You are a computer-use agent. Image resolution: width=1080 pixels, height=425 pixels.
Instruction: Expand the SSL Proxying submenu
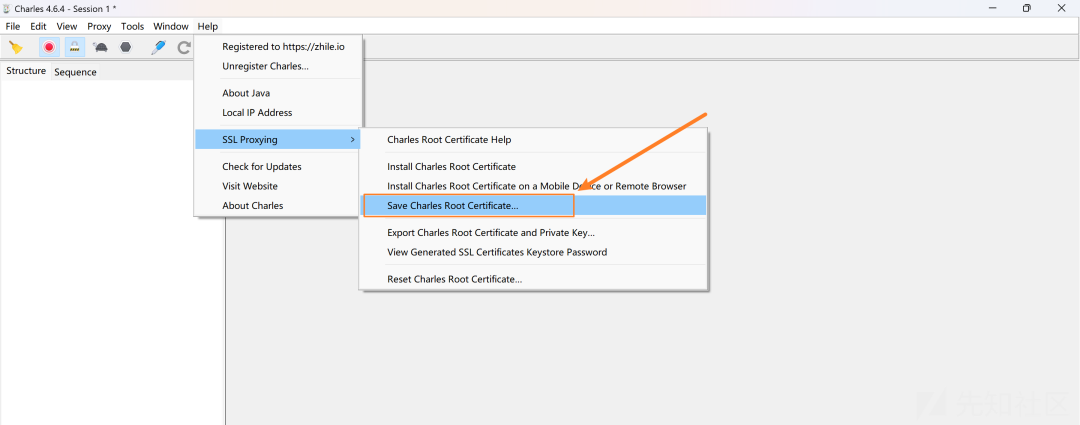pyautogui.click(x=278, y=139)
